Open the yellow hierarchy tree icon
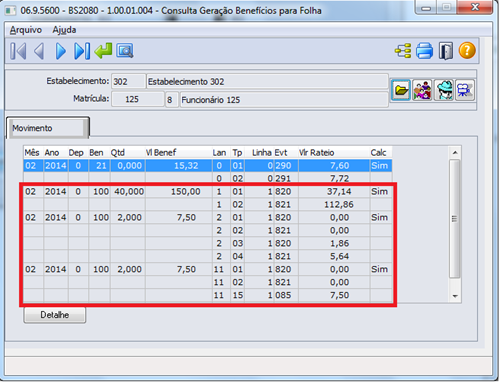This screenshot has height=382, width=500. point(403,51)
